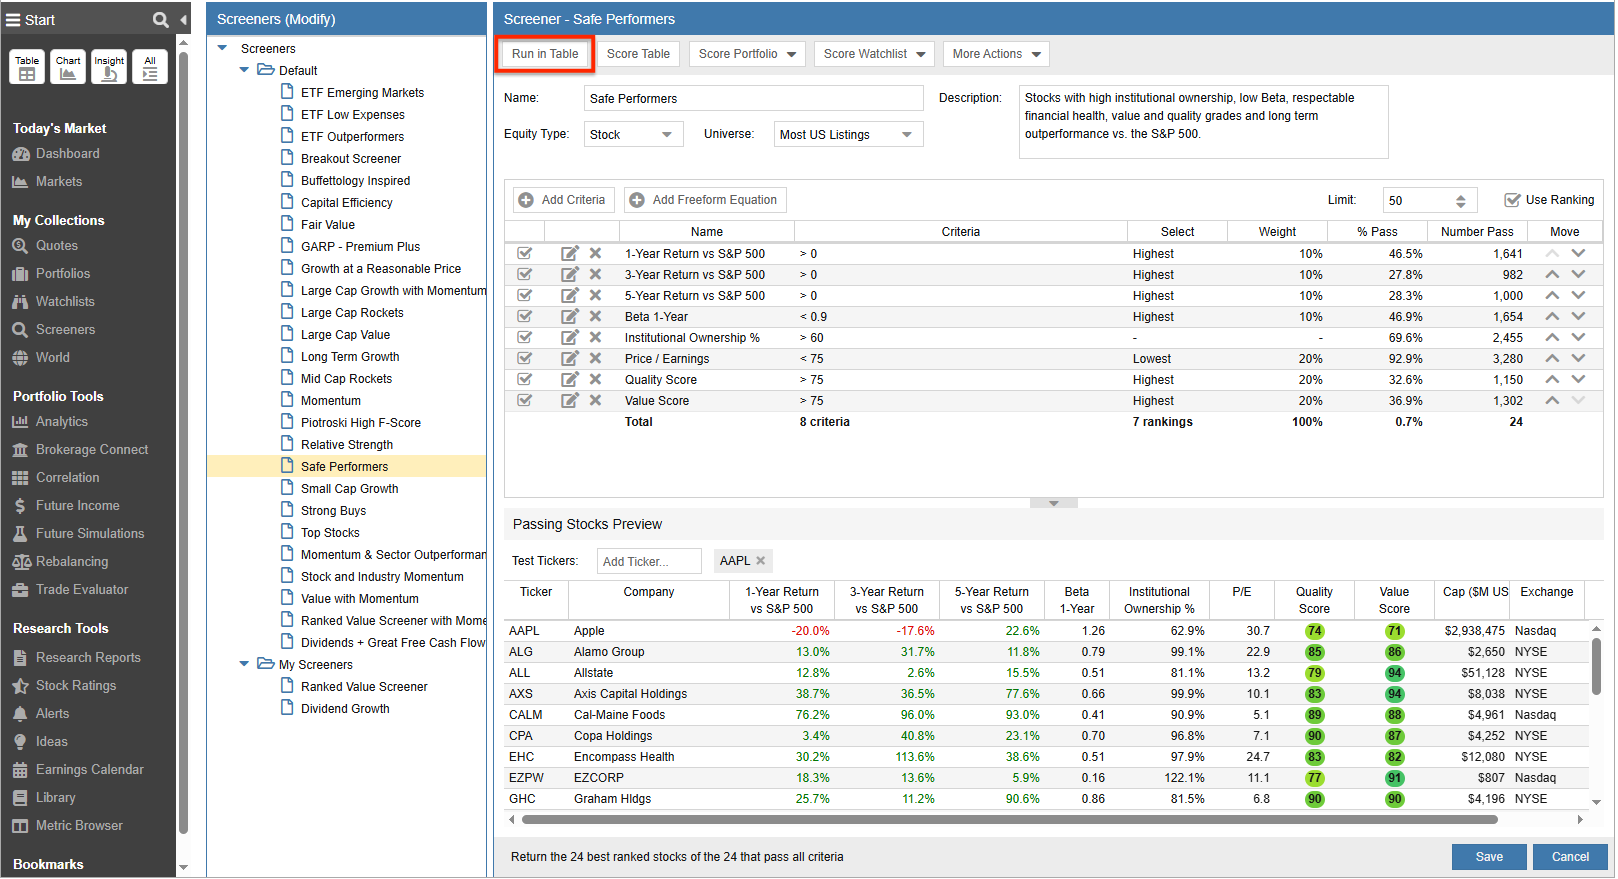Toggle Institutional Ownership % checkbox
1618x879 pixels.
point(524,338)
